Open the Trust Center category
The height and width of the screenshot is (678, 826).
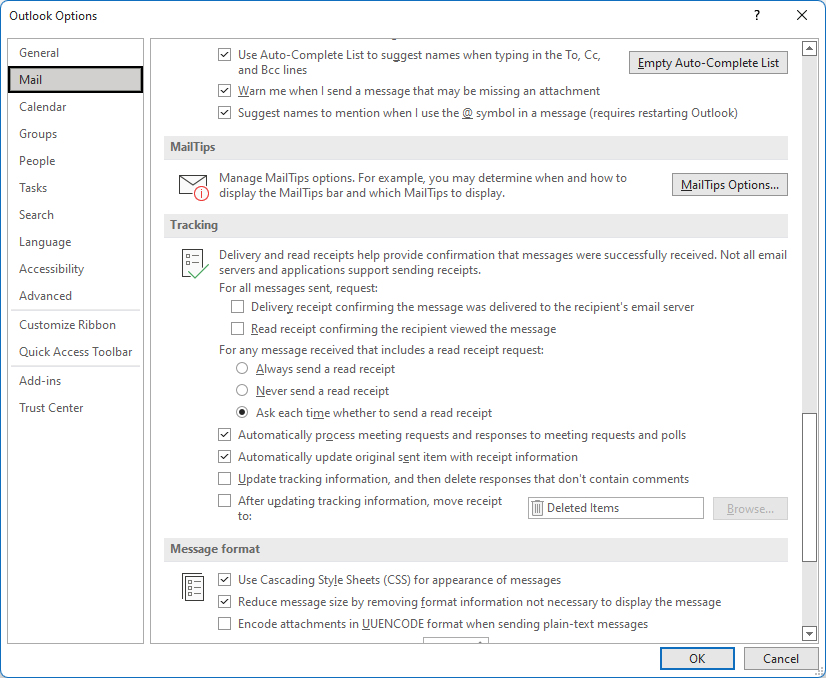pos(75,408)
